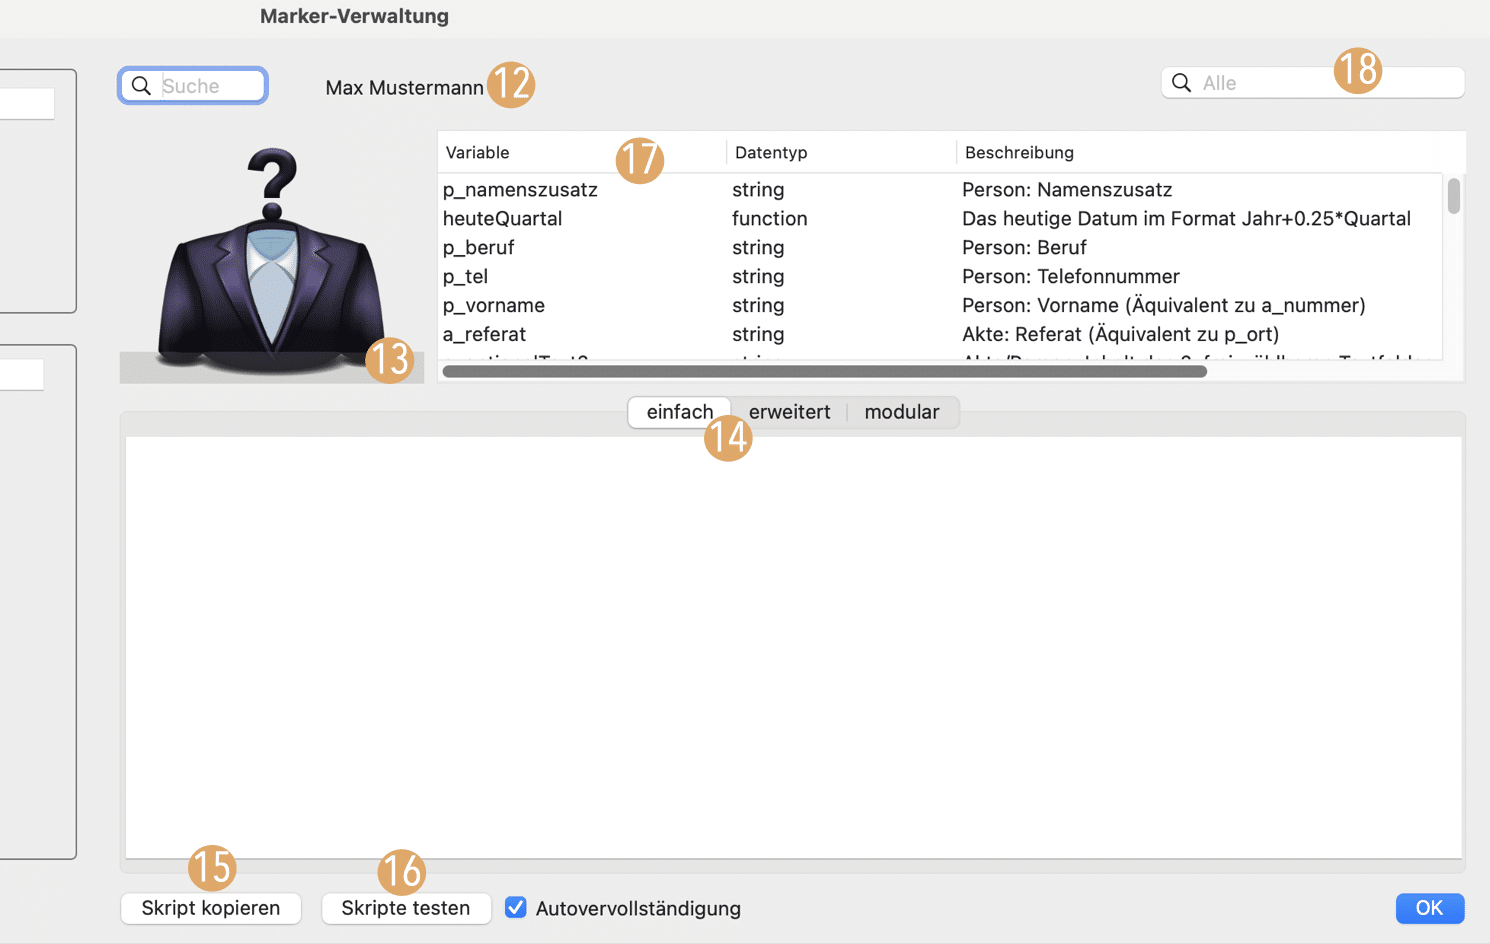Click the Max Mustermann name label
Viewport: 1490px width, 944px height.
pyautogui.click(x=405, y=88)
